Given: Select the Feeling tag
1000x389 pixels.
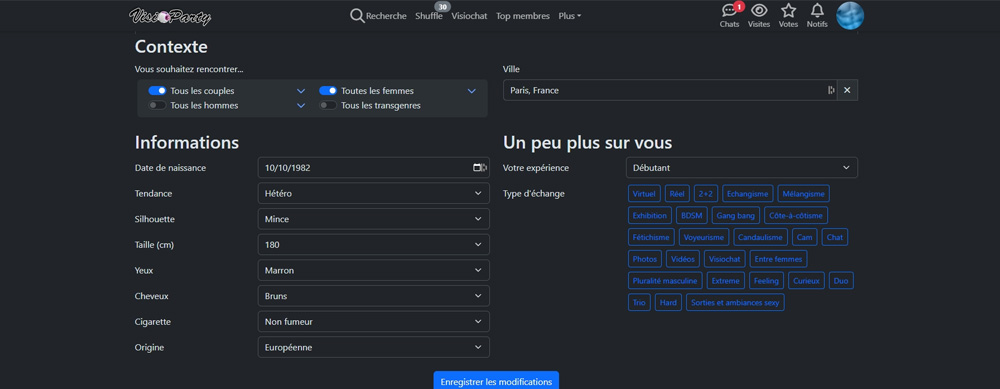Looking at the screenshot, I should [766, 281].
